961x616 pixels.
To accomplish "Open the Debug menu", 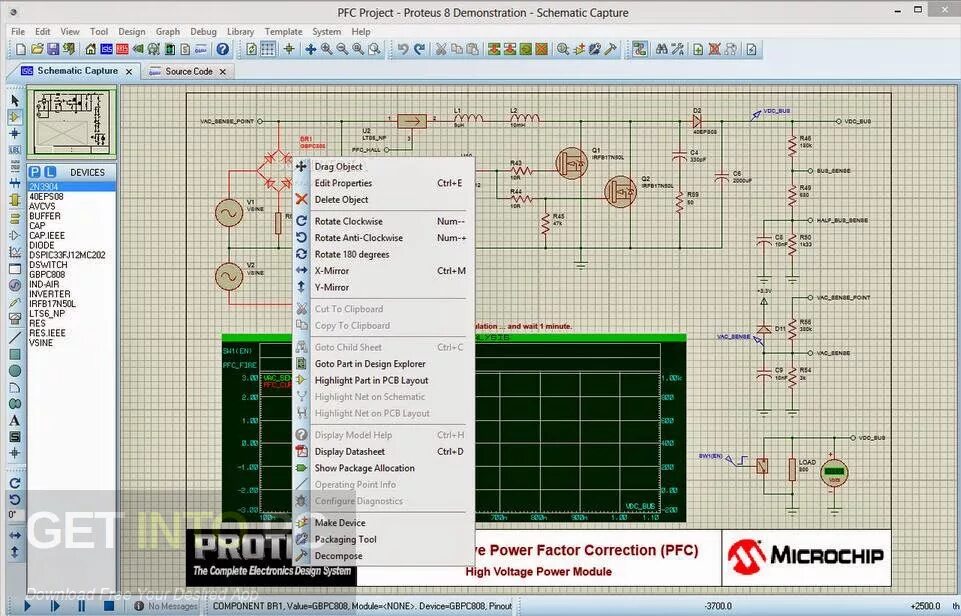I will 203,31.
